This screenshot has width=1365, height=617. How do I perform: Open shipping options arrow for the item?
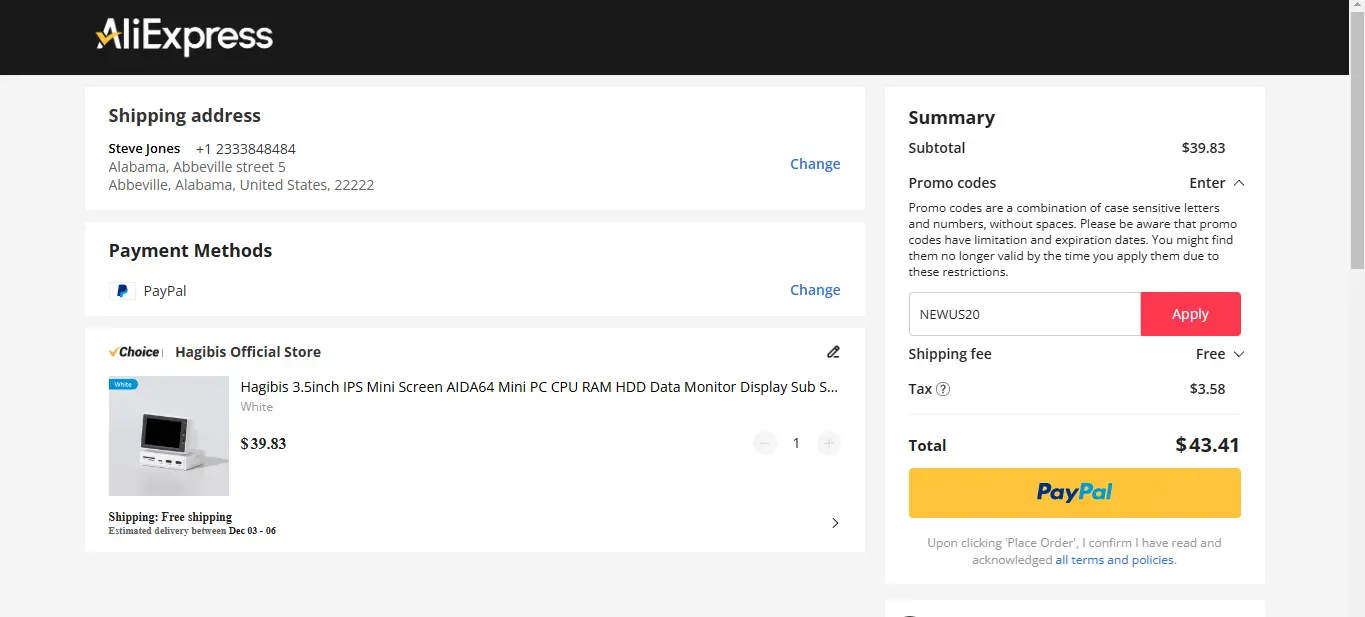[x=835, y=523]
